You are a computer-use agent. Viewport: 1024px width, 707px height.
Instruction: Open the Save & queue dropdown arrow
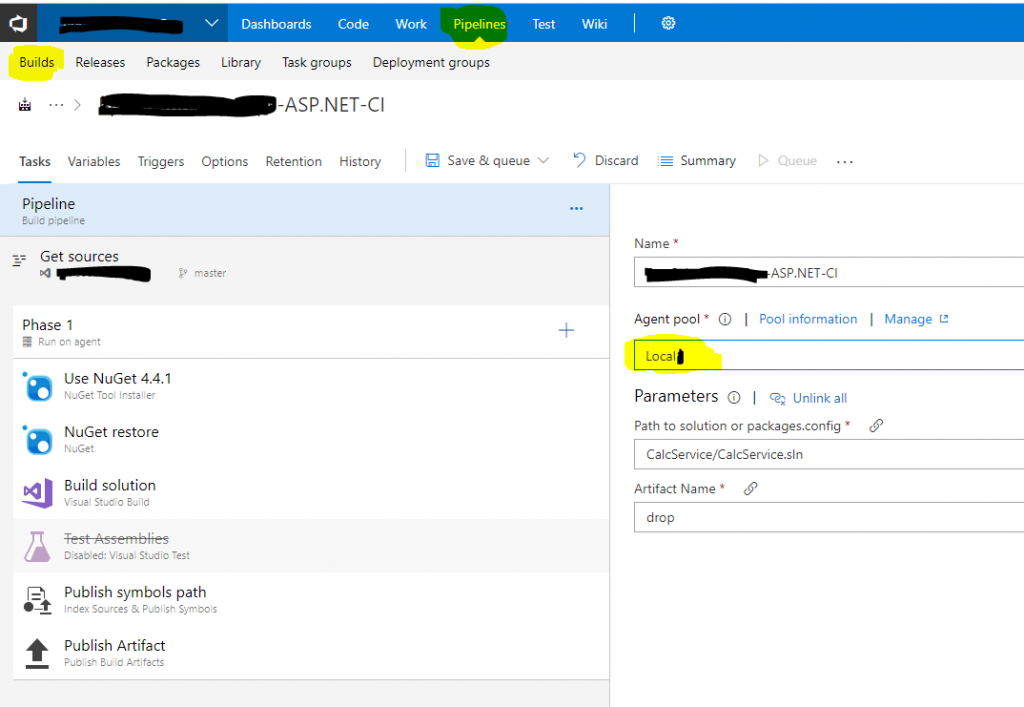(x=543, y=160)
